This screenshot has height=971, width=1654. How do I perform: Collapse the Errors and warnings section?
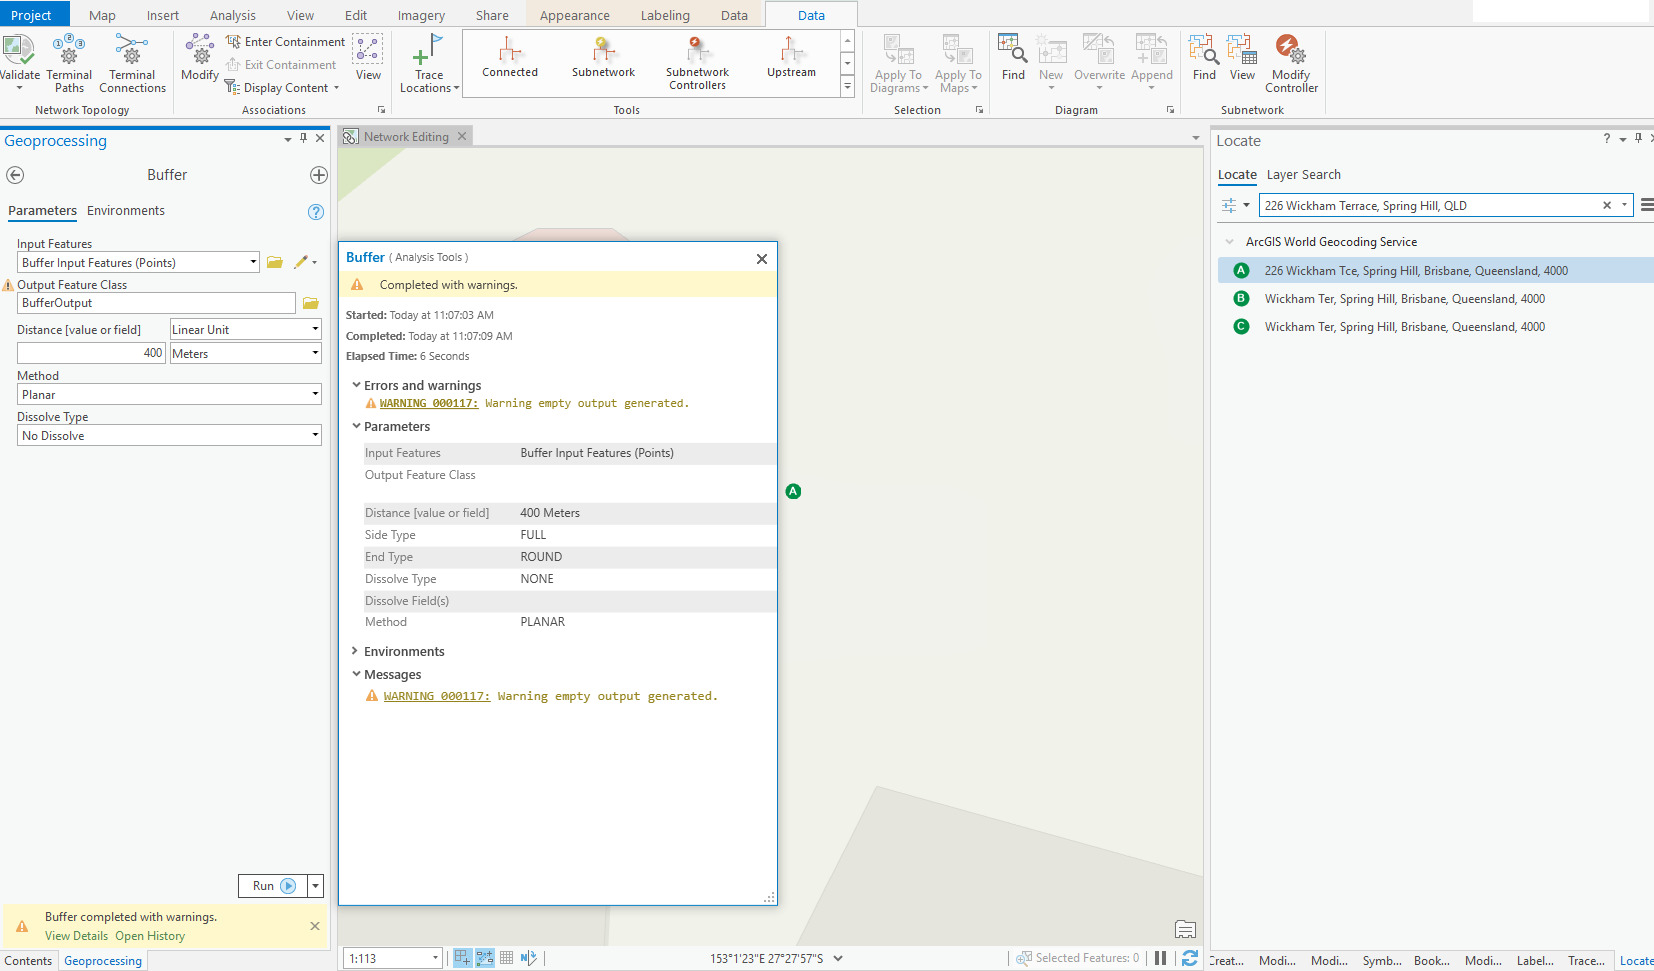[356, 385]
